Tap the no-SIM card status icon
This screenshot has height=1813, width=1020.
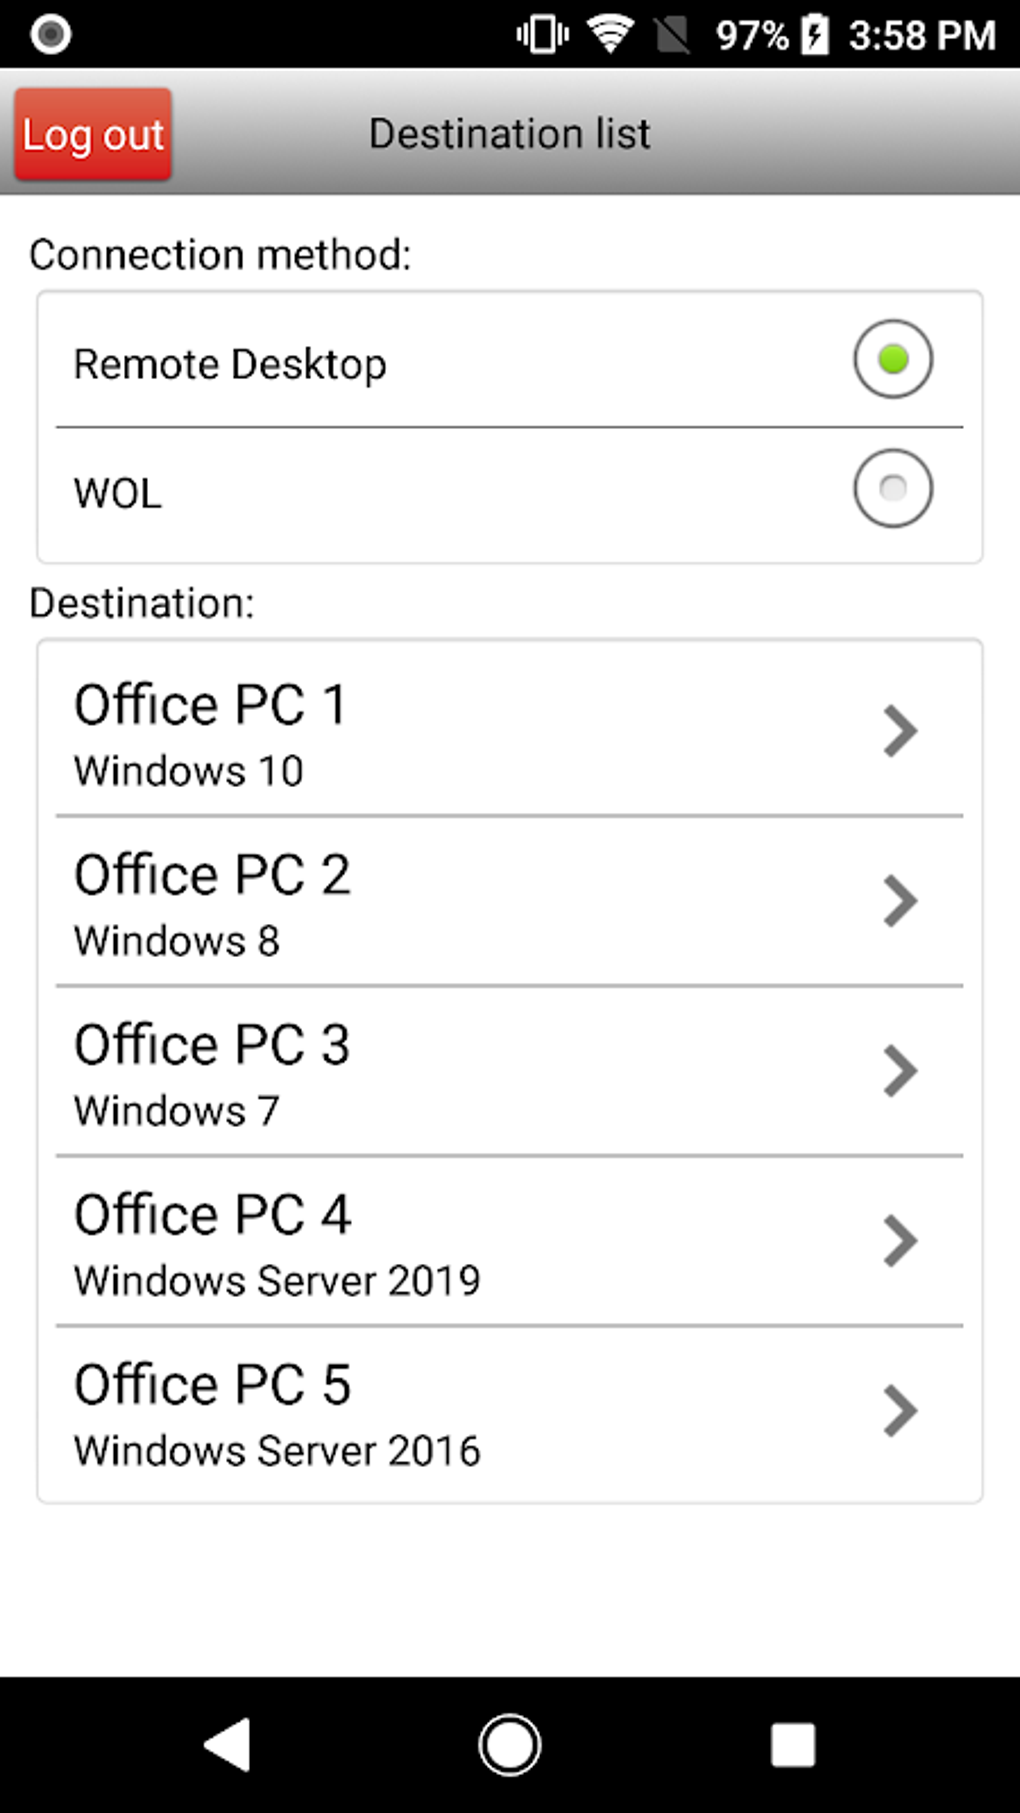(x=672, y=35)
